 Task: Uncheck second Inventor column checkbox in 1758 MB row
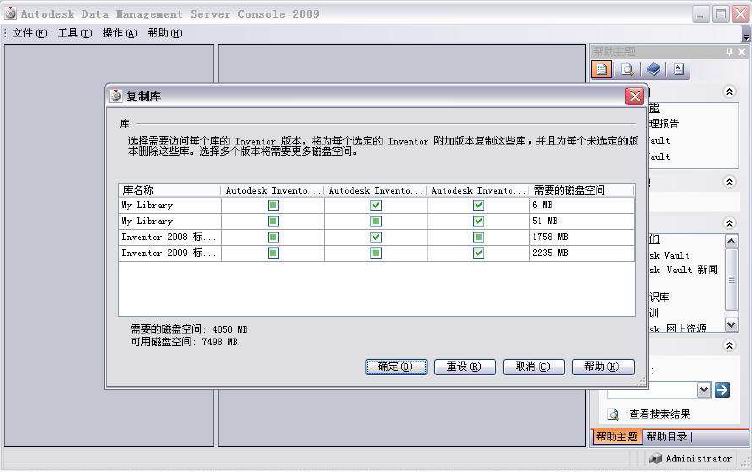pyautogui.click(x=376, y=237)
